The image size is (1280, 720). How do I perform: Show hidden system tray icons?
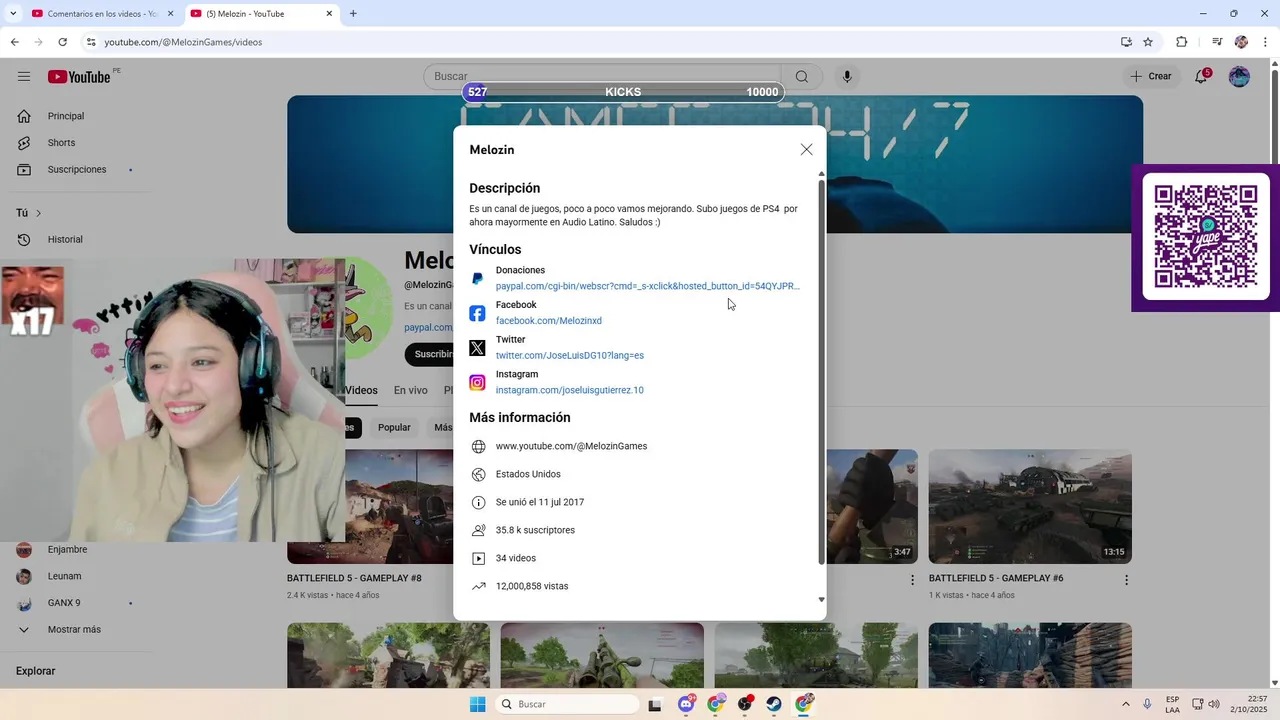point(1125,704)
